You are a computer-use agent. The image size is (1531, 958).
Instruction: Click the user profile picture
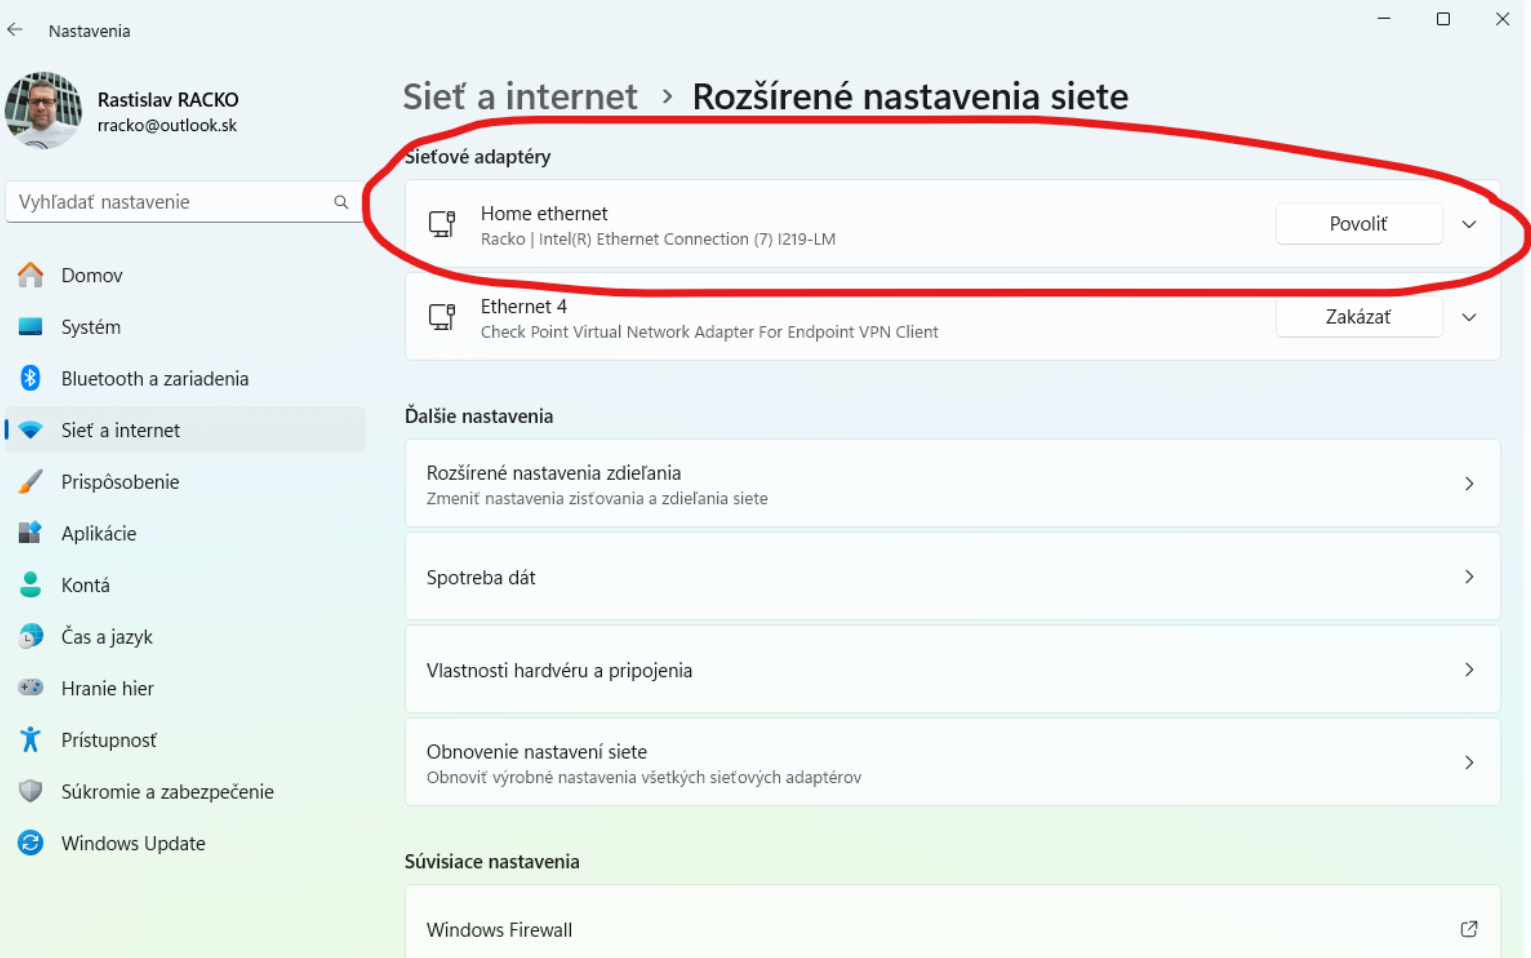tap(43, 110)
